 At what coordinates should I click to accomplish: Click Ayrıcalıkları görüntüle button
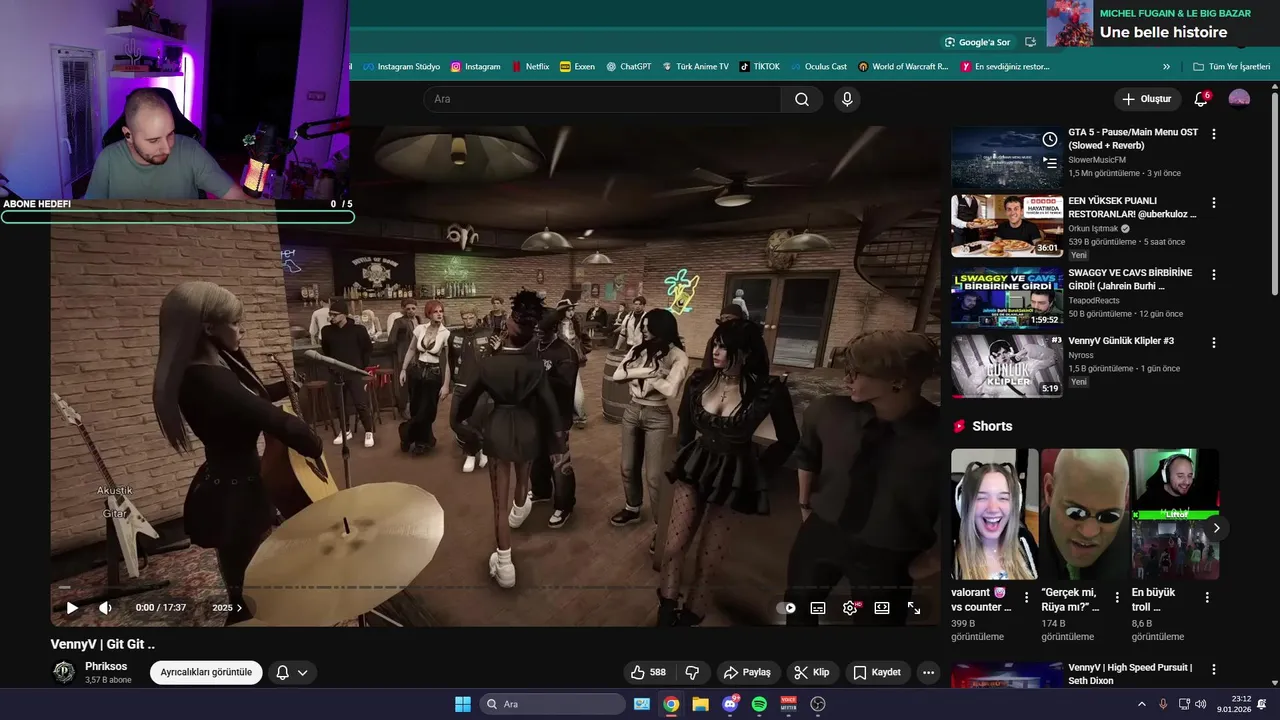point(206,672)
